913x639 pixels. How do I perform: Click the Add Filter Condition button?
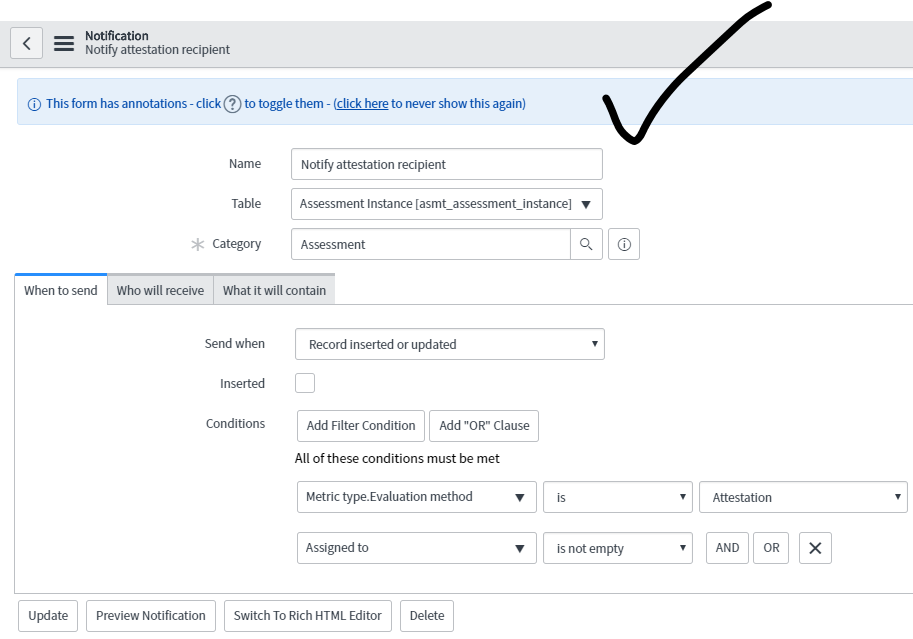coord(360,425)
